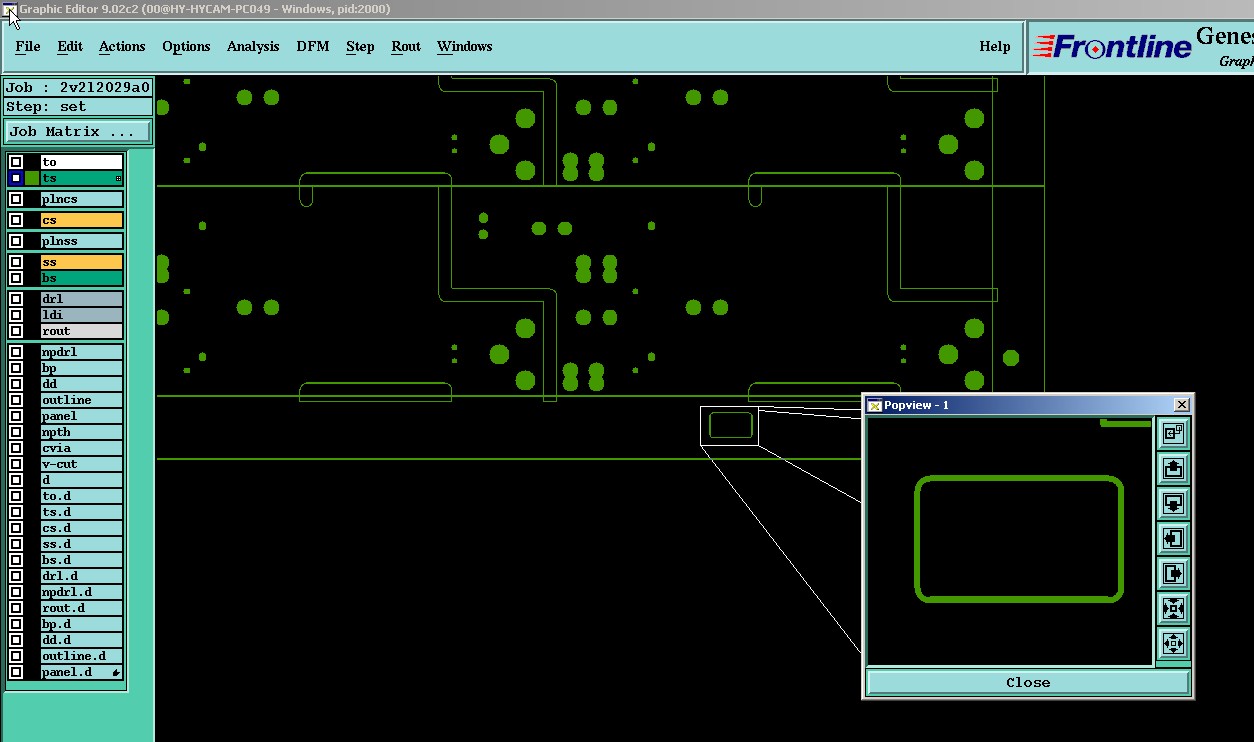Select the npdrl layer name
1254x742 pixels.
82,352
